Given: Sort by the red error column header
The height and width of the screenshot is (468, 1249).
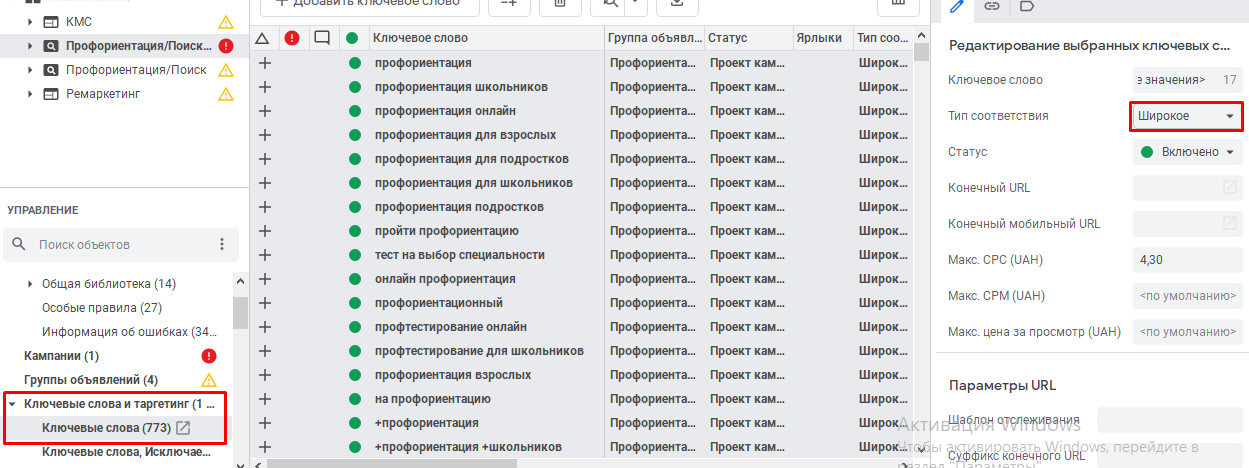Looking at the screenshot, I should (x=292, y=38).
